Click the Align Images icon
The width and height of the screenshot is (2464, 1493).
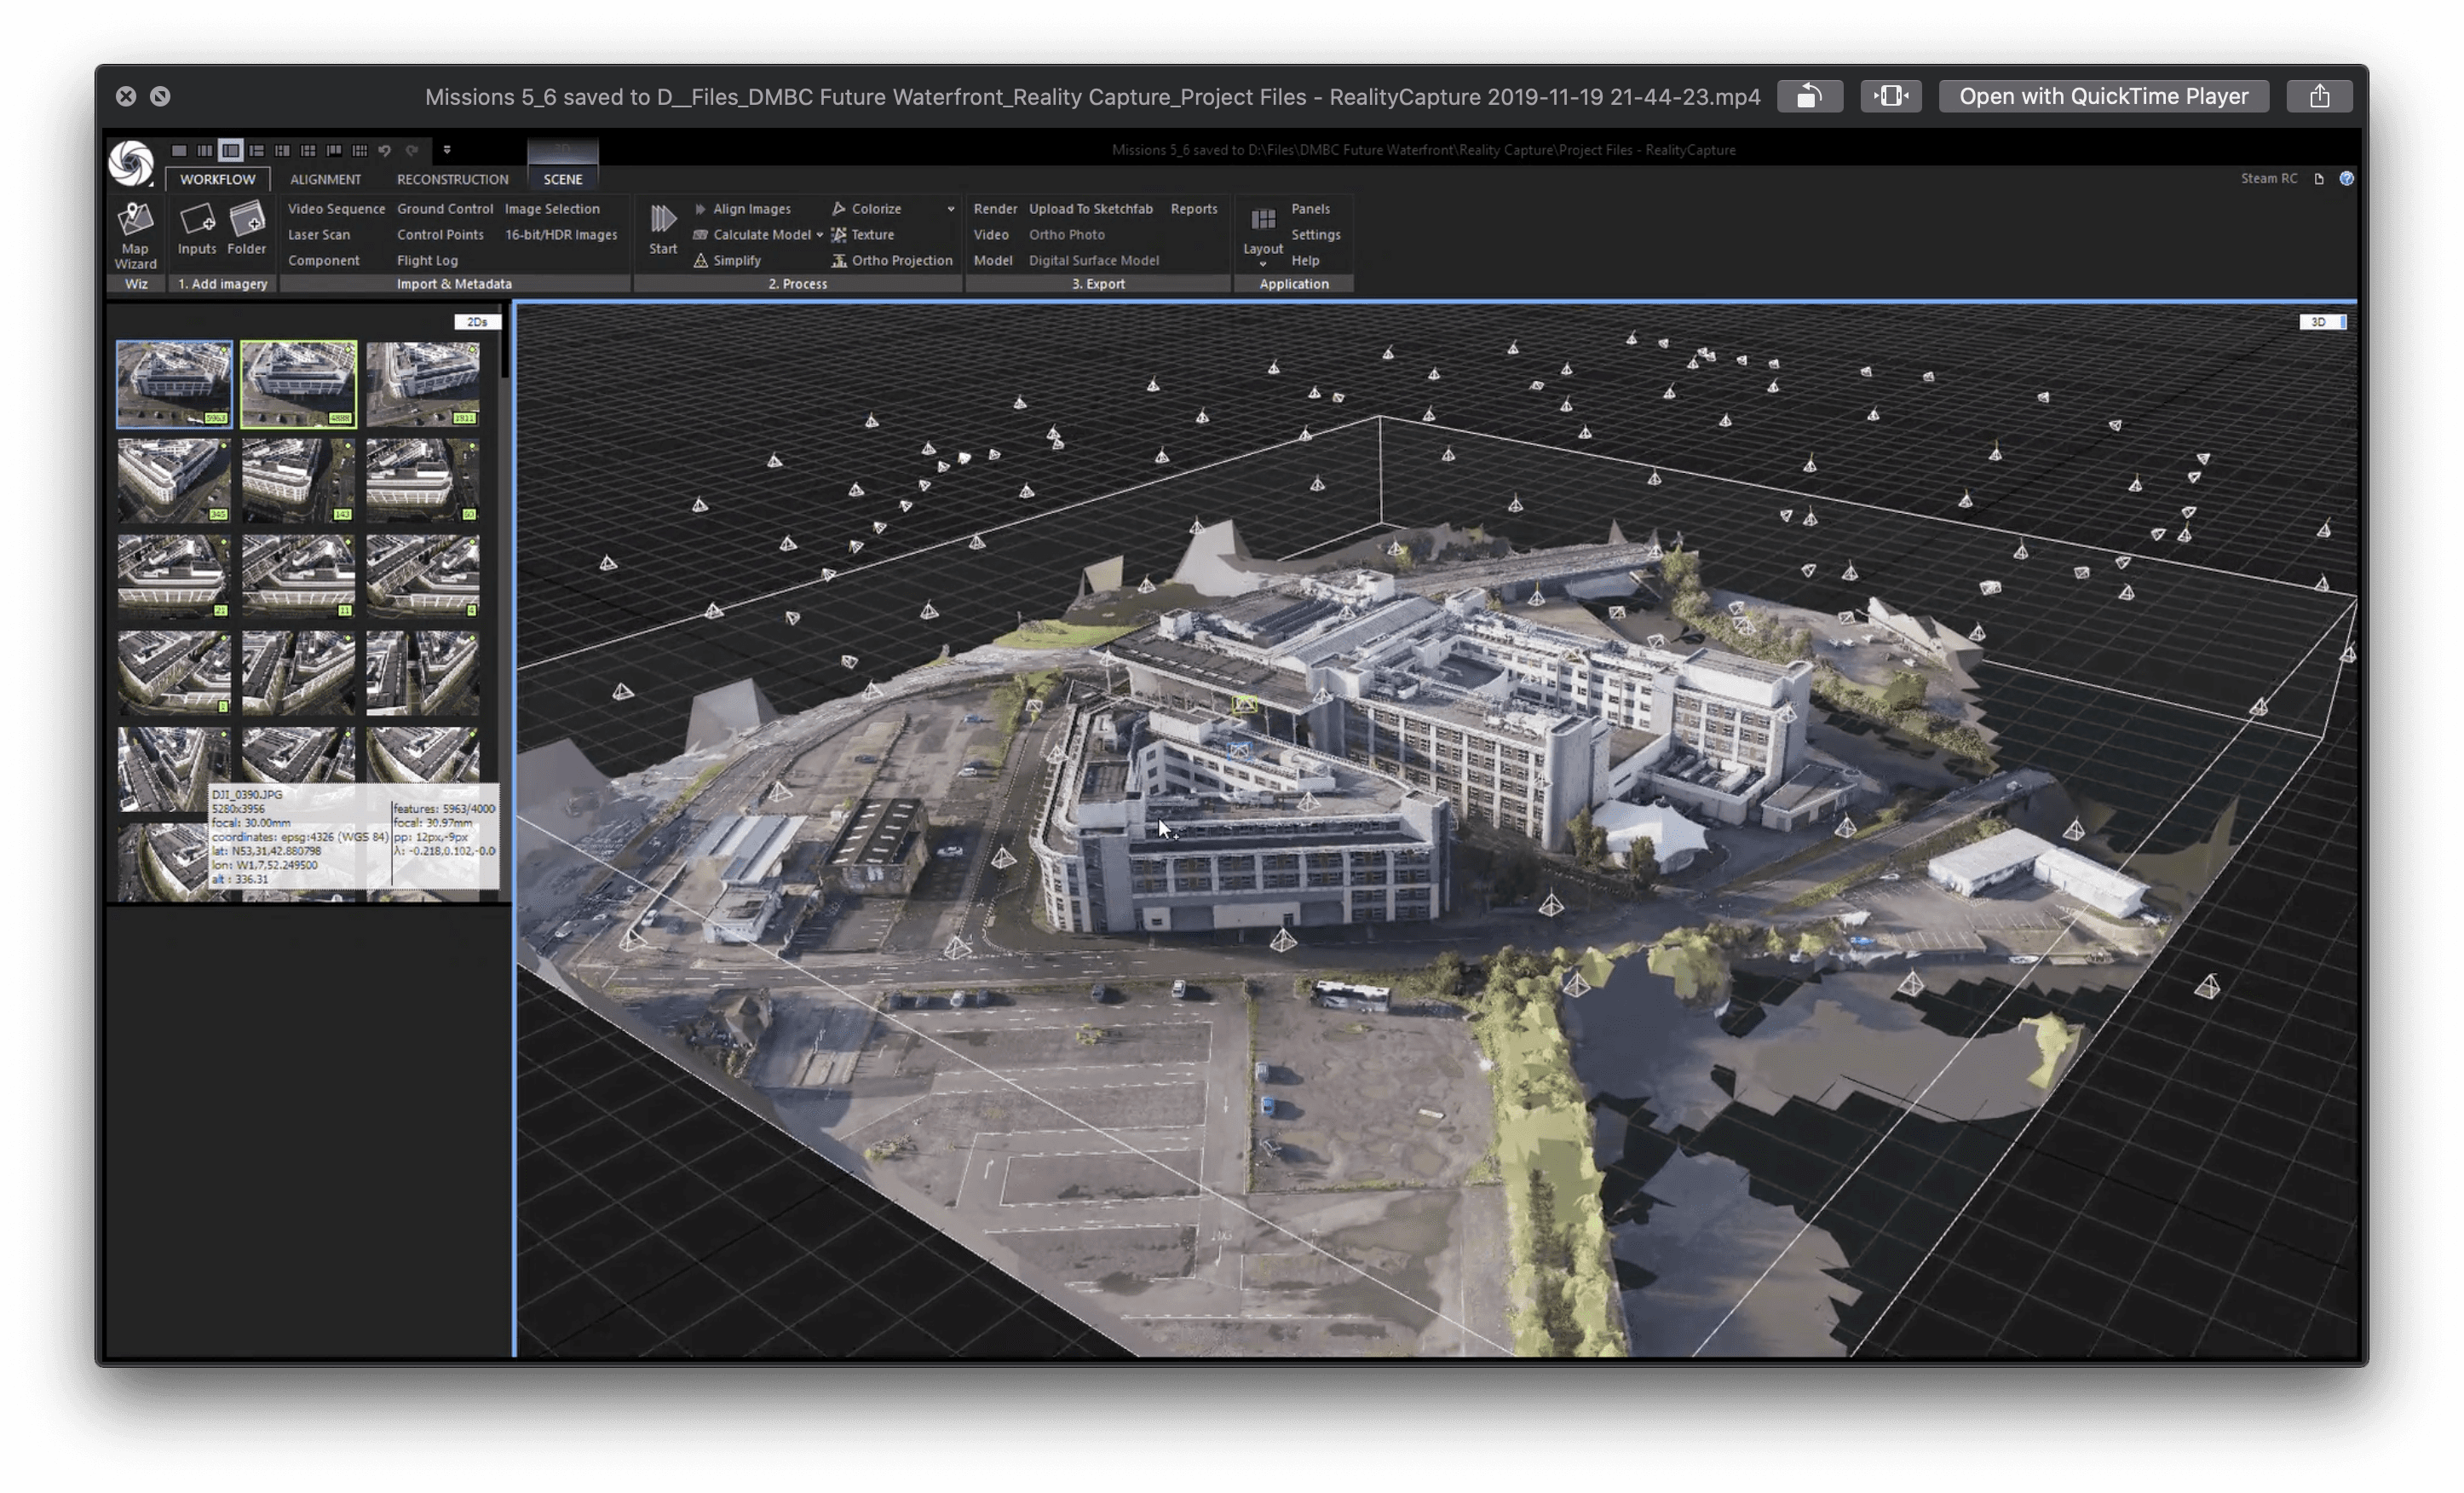pyautogui.click(x=701, y=209)
